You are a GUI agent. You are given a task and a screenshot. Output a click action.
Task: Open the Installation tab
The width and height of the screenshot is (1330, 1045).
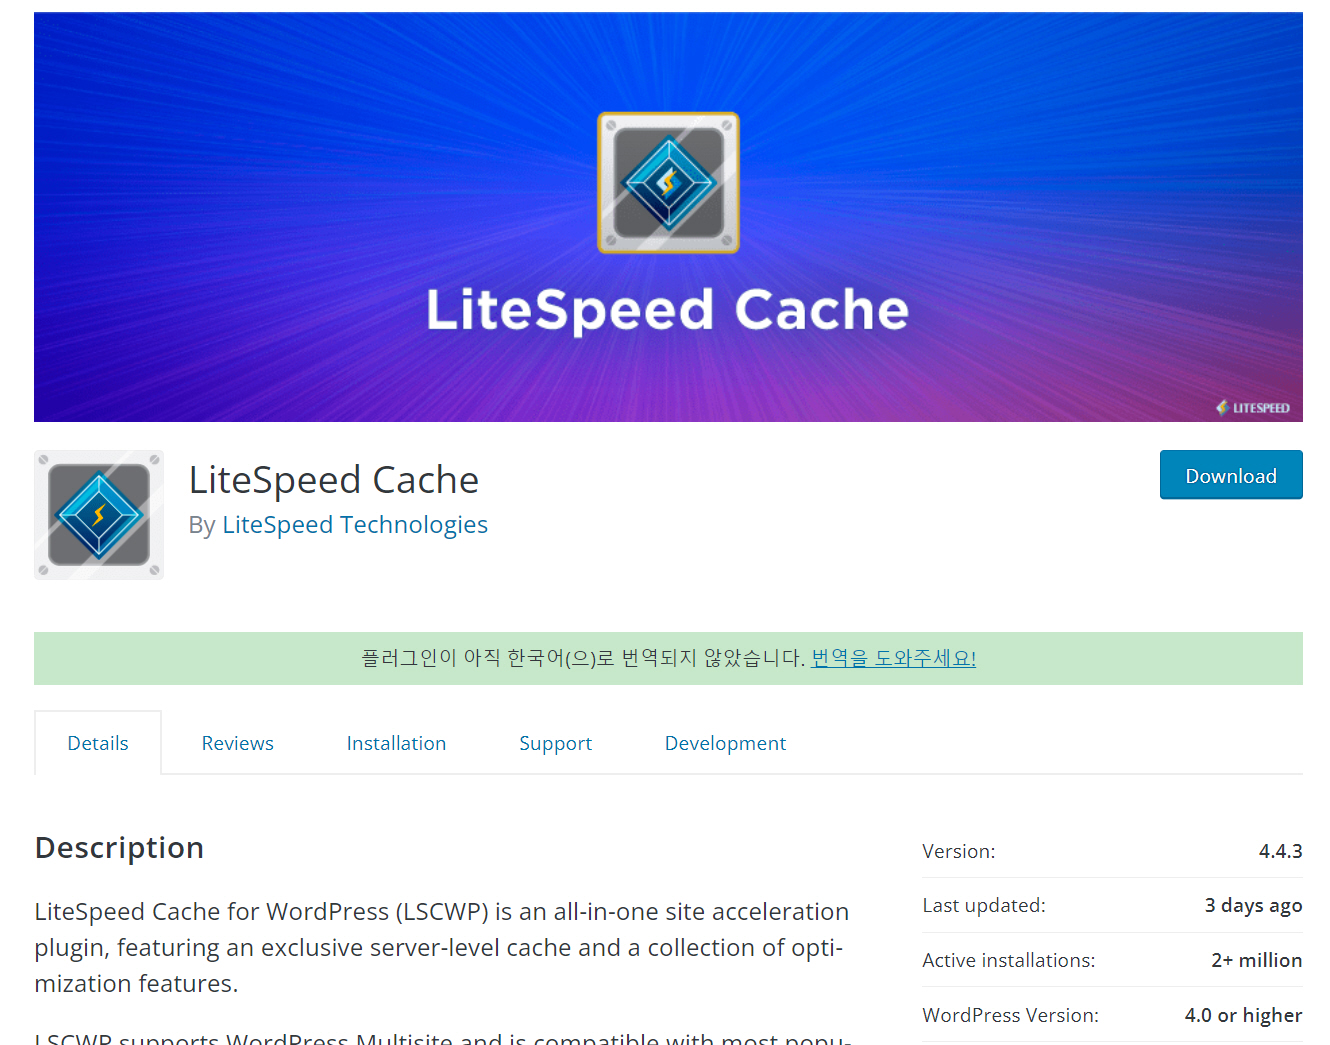click(x=396, y=742)
